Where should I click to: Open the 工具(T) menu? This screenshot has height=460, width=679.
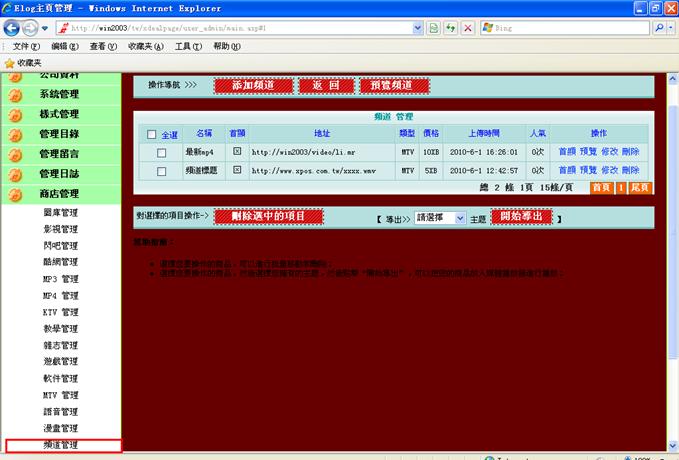(x=188, y=47)
